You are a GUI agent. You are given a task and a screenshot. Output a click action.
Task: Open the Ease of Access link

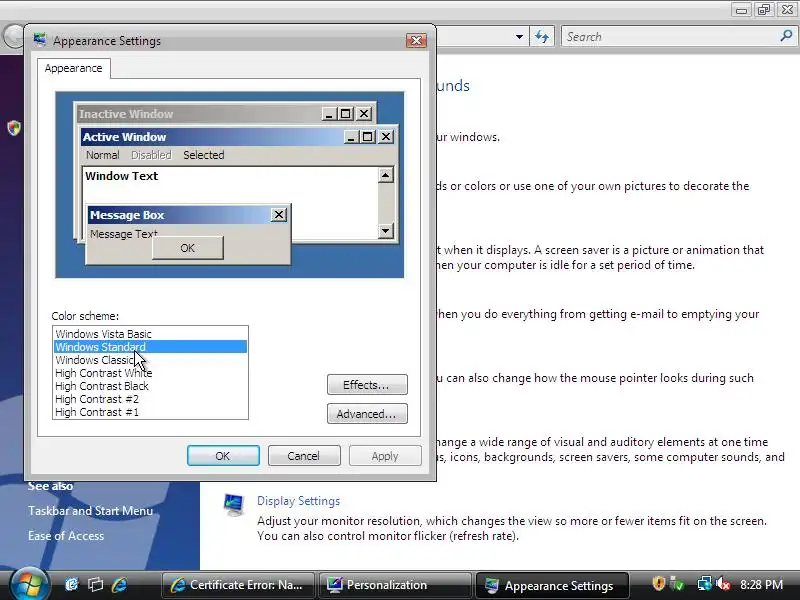tap(66, 536)
